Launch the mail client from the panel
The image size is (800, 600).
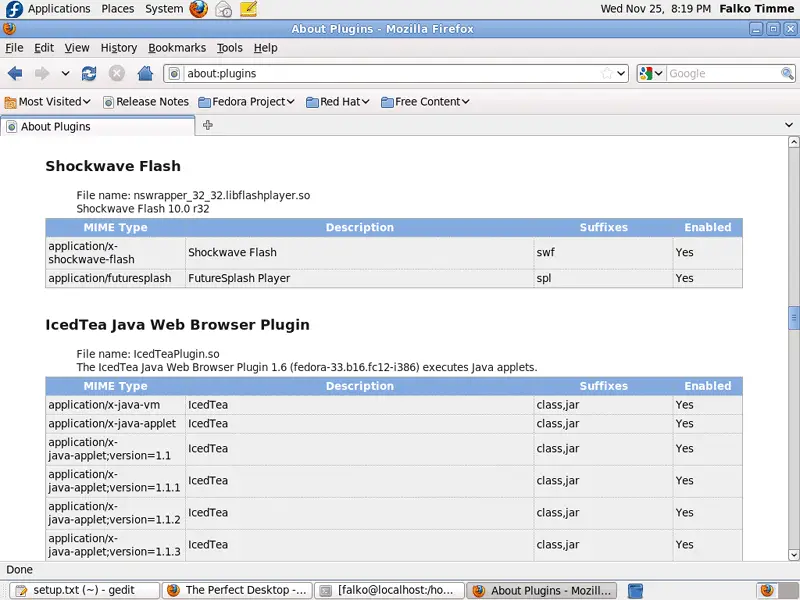[223, 9]
